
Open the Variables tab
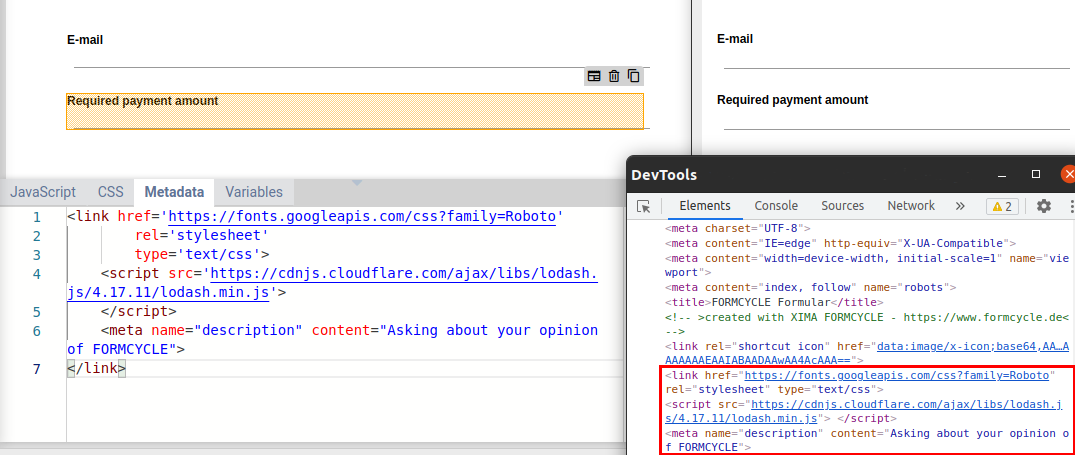(254, 192)
